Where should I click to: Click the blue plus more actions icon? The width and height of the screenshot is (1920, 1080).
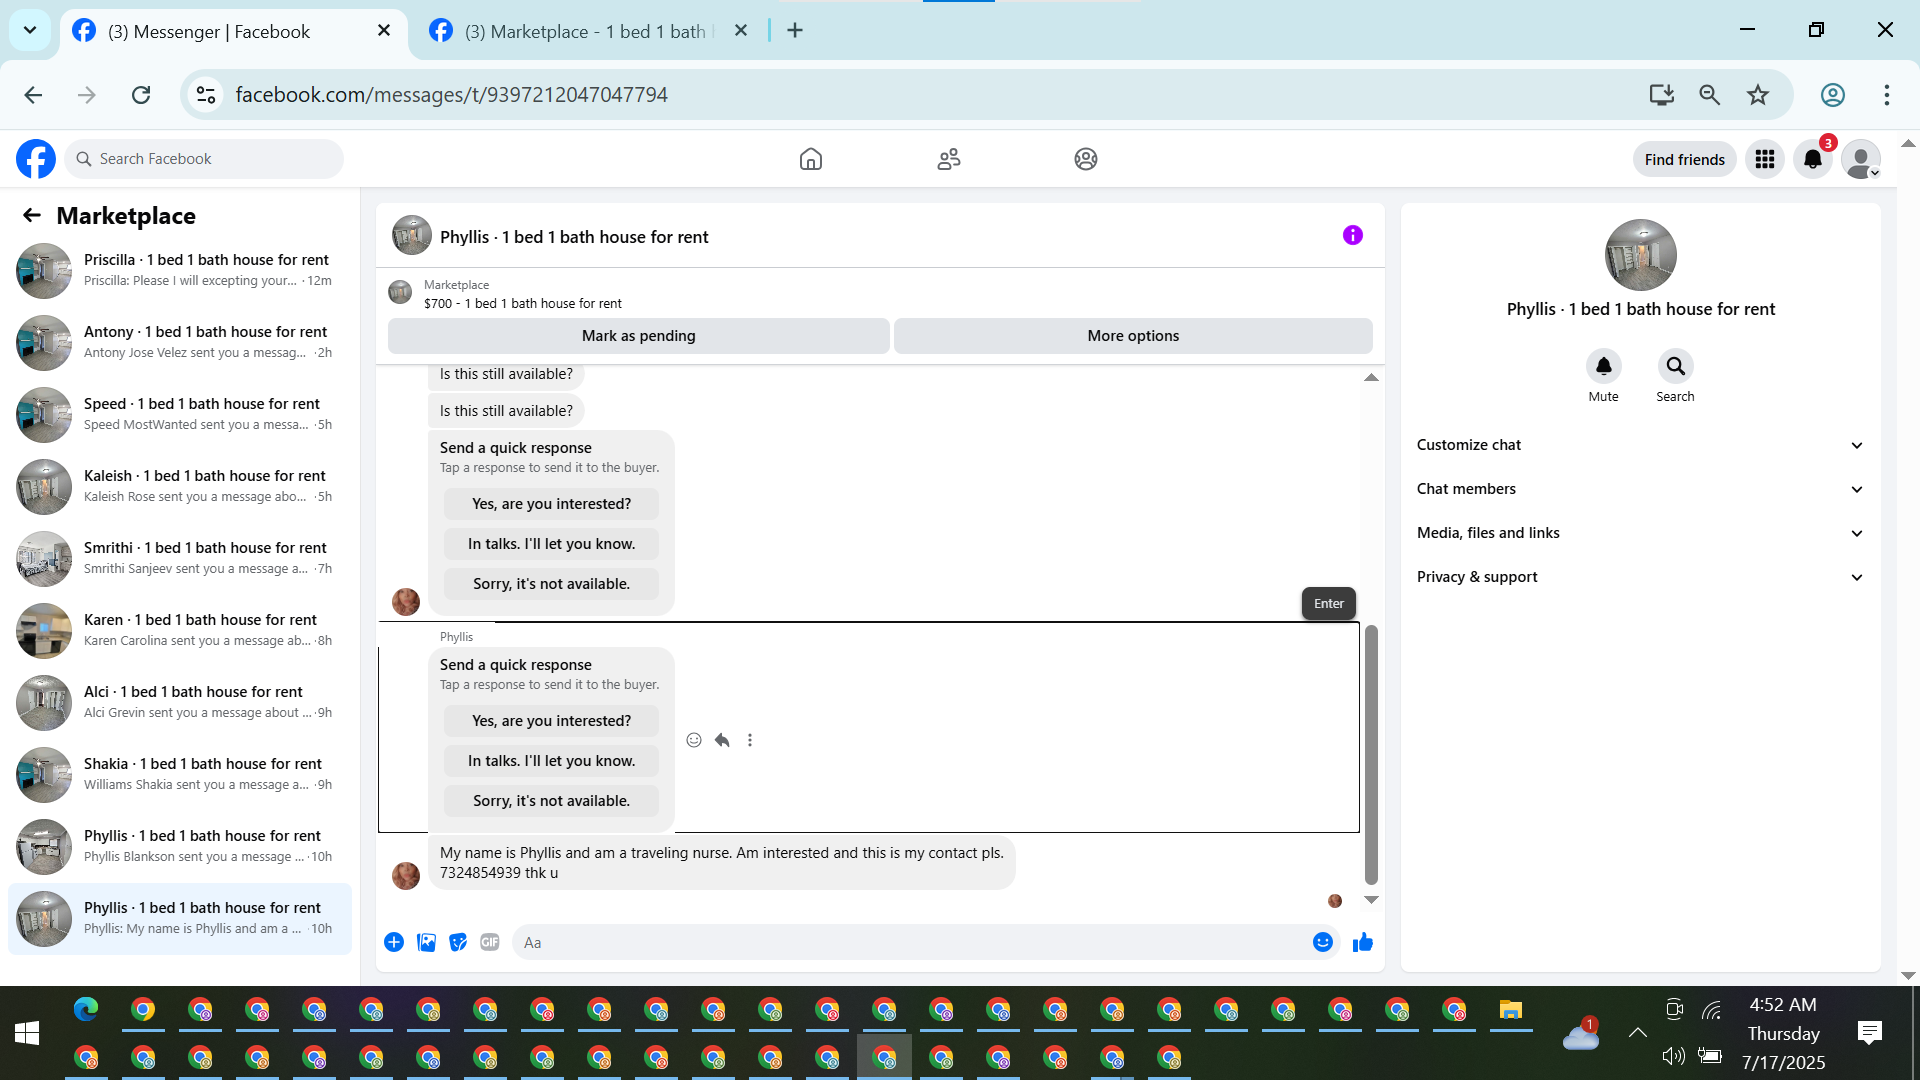[394, 942]
